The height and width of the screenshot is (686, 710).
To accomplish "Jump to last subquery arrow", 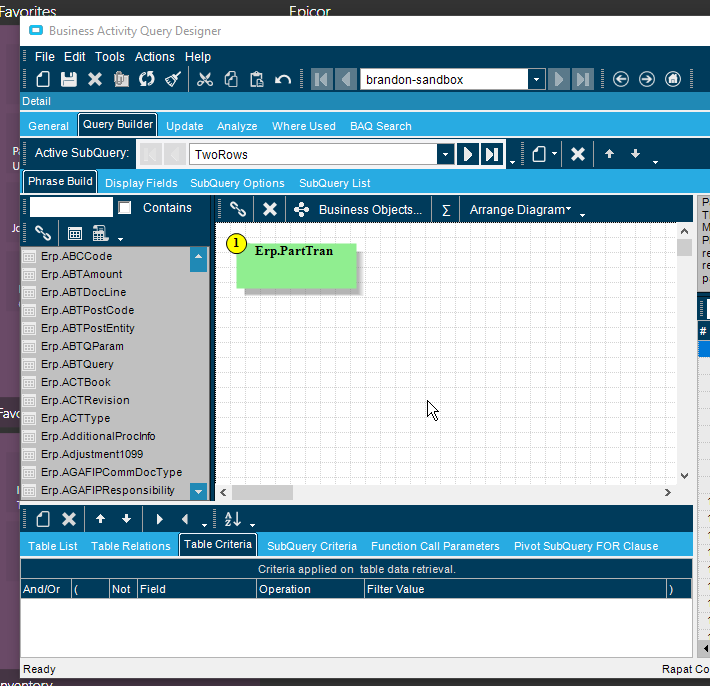I will click(492, 154).
